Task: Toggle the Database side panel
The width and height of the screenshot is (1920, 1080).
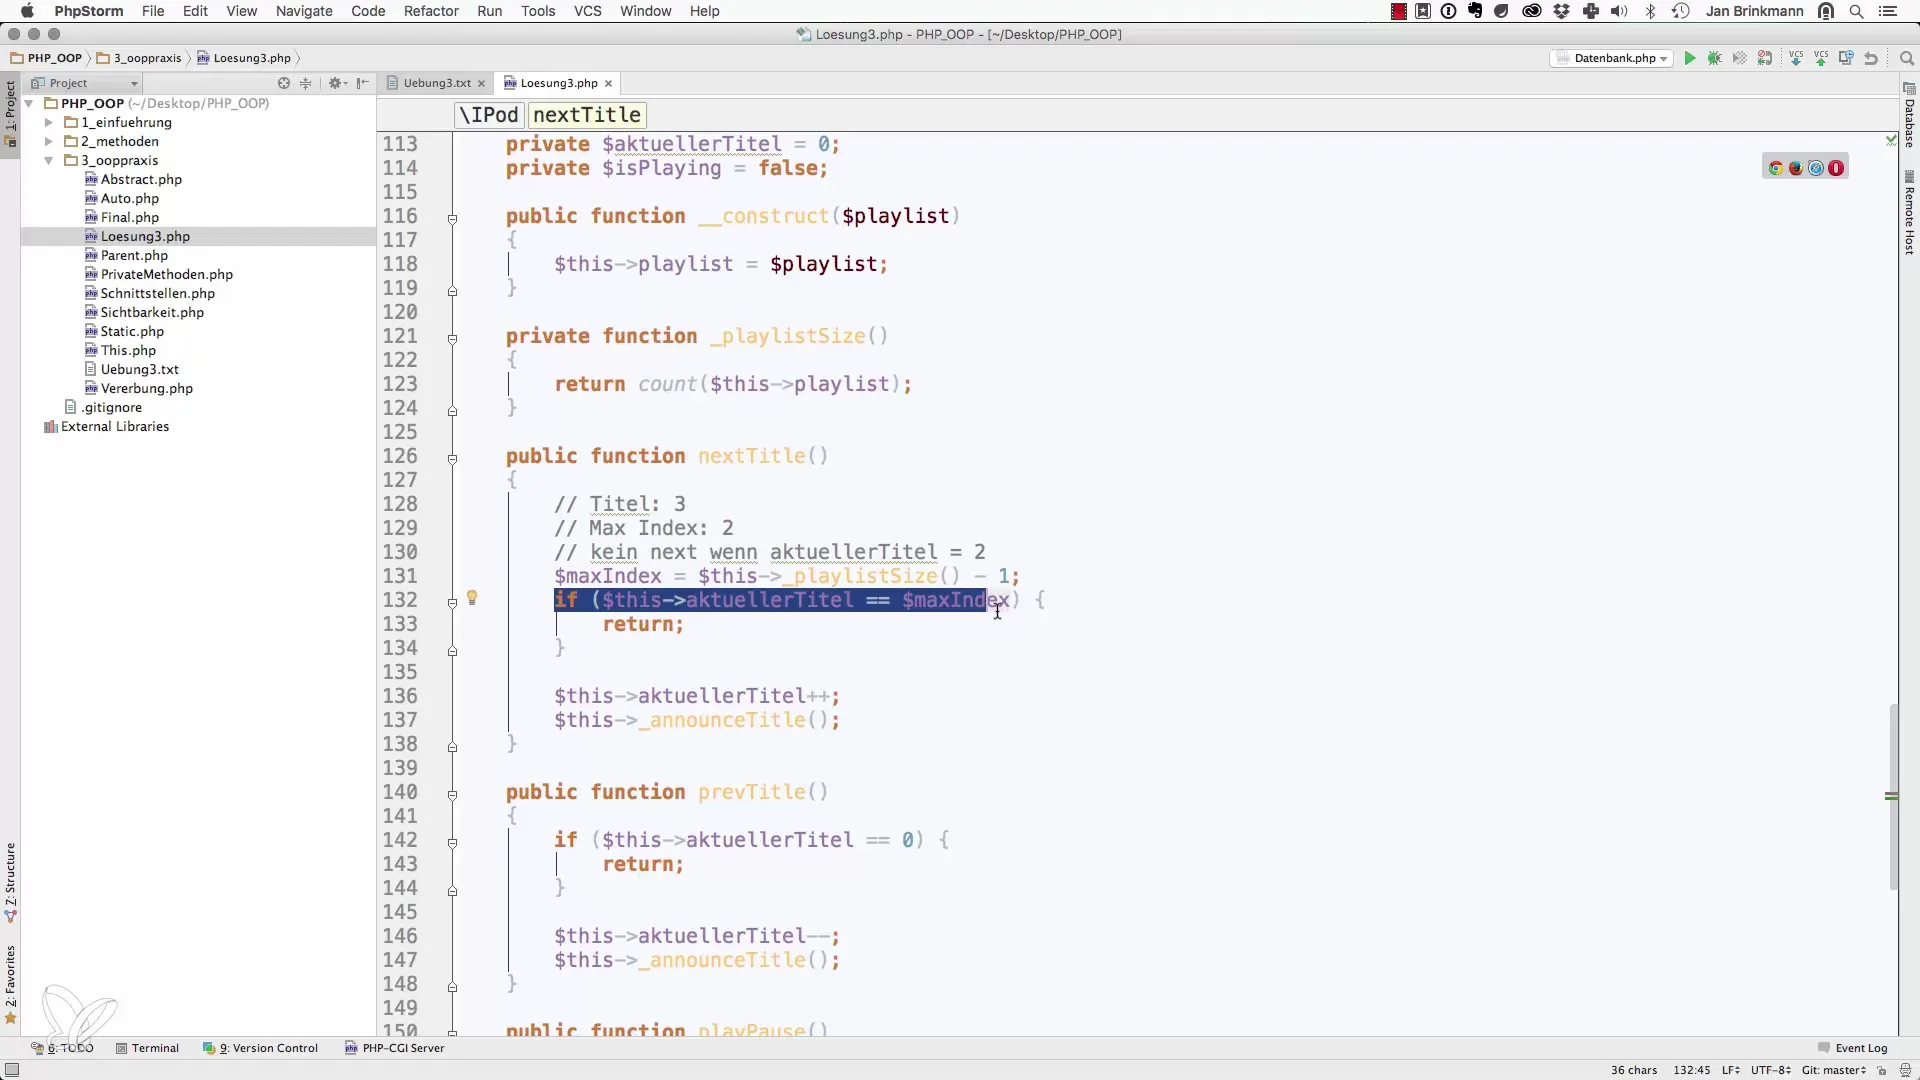Action: click(1909, 116)
